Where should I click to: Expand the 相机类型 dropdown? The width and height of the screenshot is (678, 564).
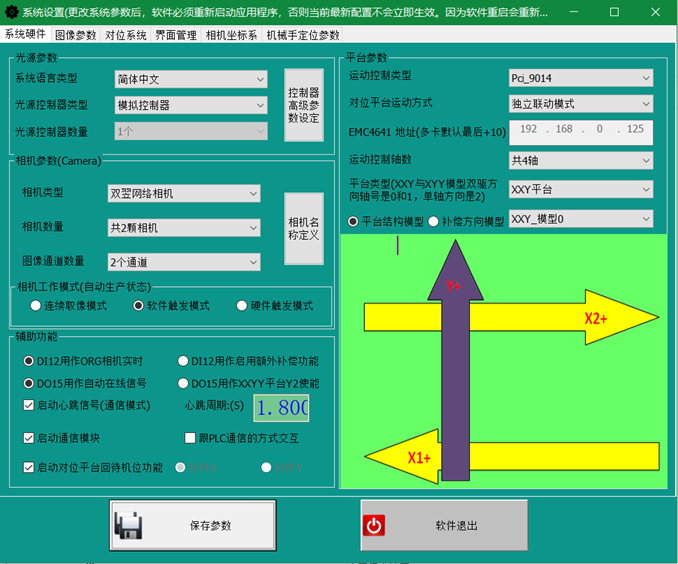coord(184,193)
